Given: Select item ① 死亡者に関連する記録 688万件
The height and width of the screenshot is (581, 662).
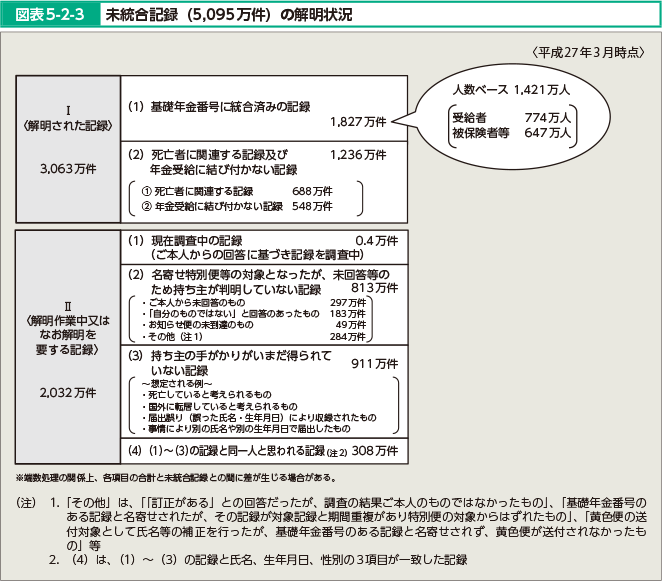Looking at the screenshot, I should [x=238, y=191].
